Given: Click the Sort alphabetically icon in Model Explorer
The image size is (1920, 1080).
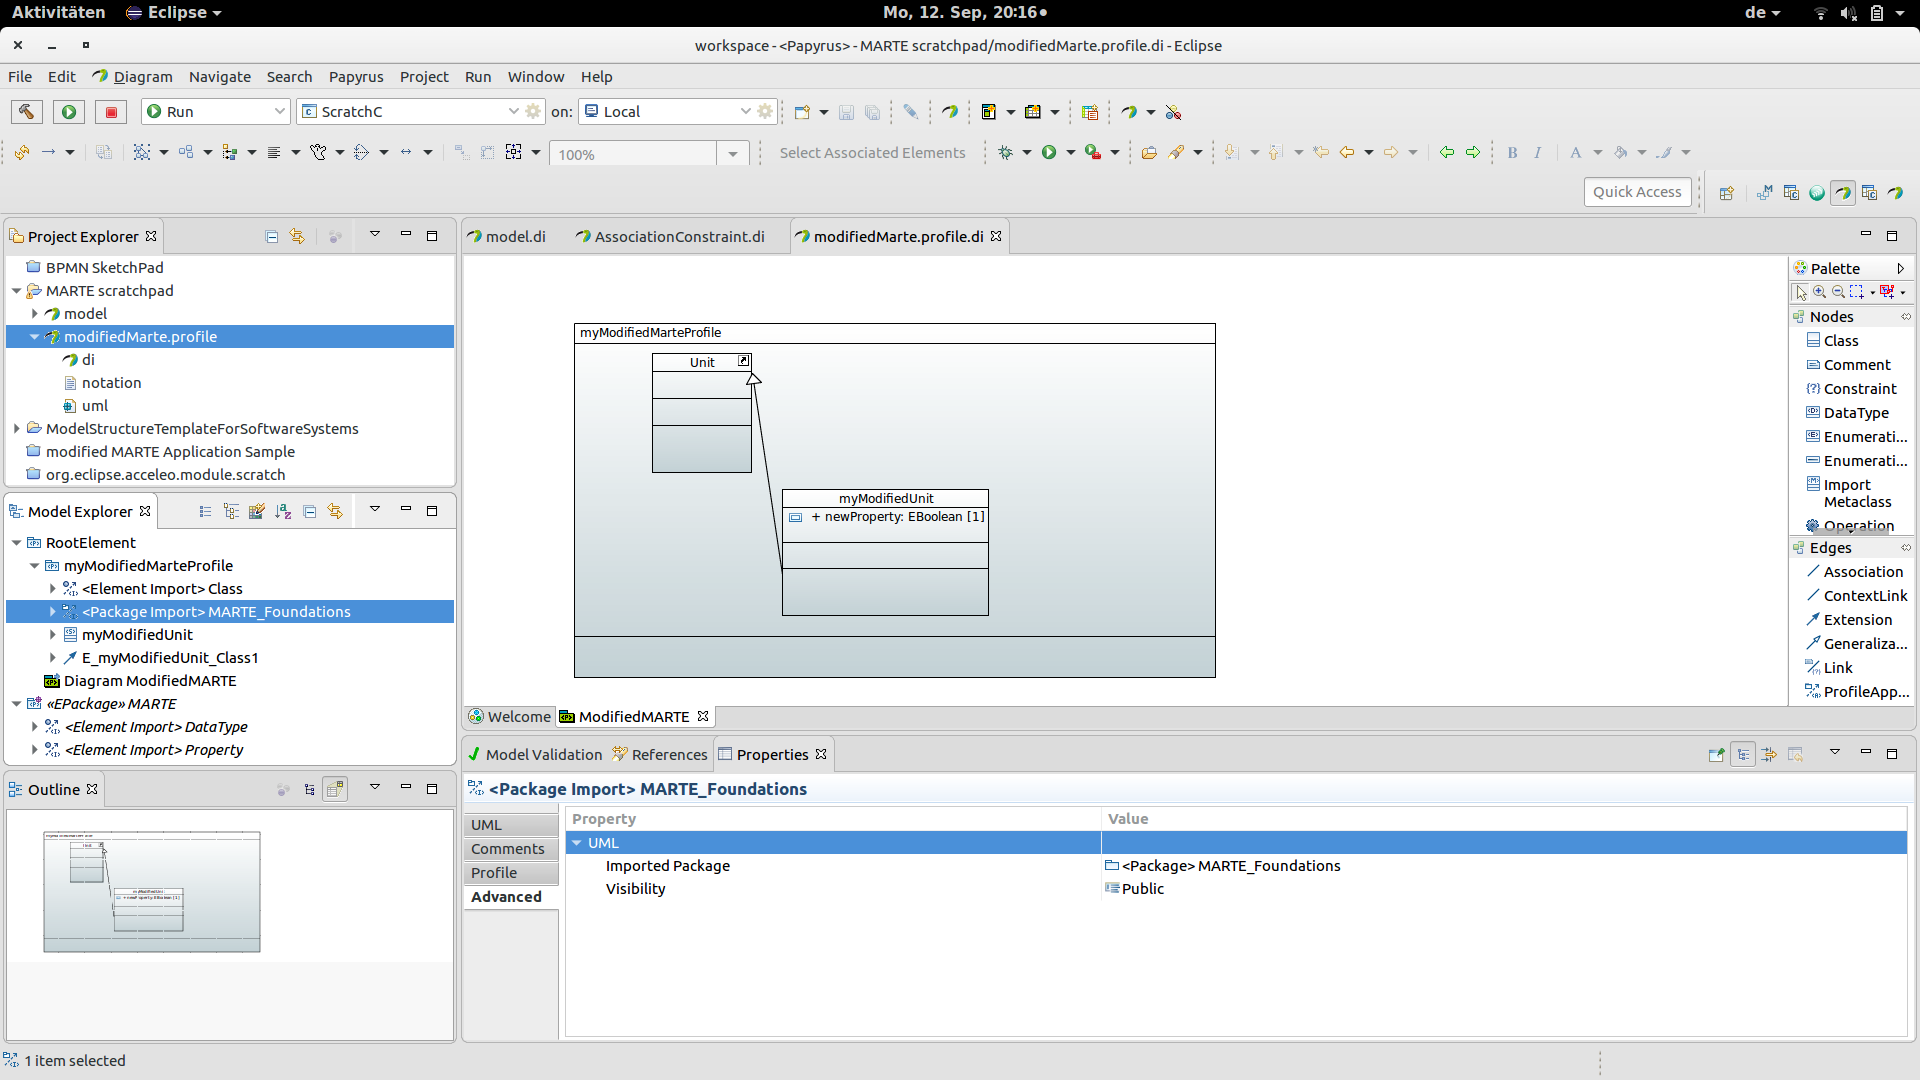Looking at the screenshot, I should [x=283, y=512].
